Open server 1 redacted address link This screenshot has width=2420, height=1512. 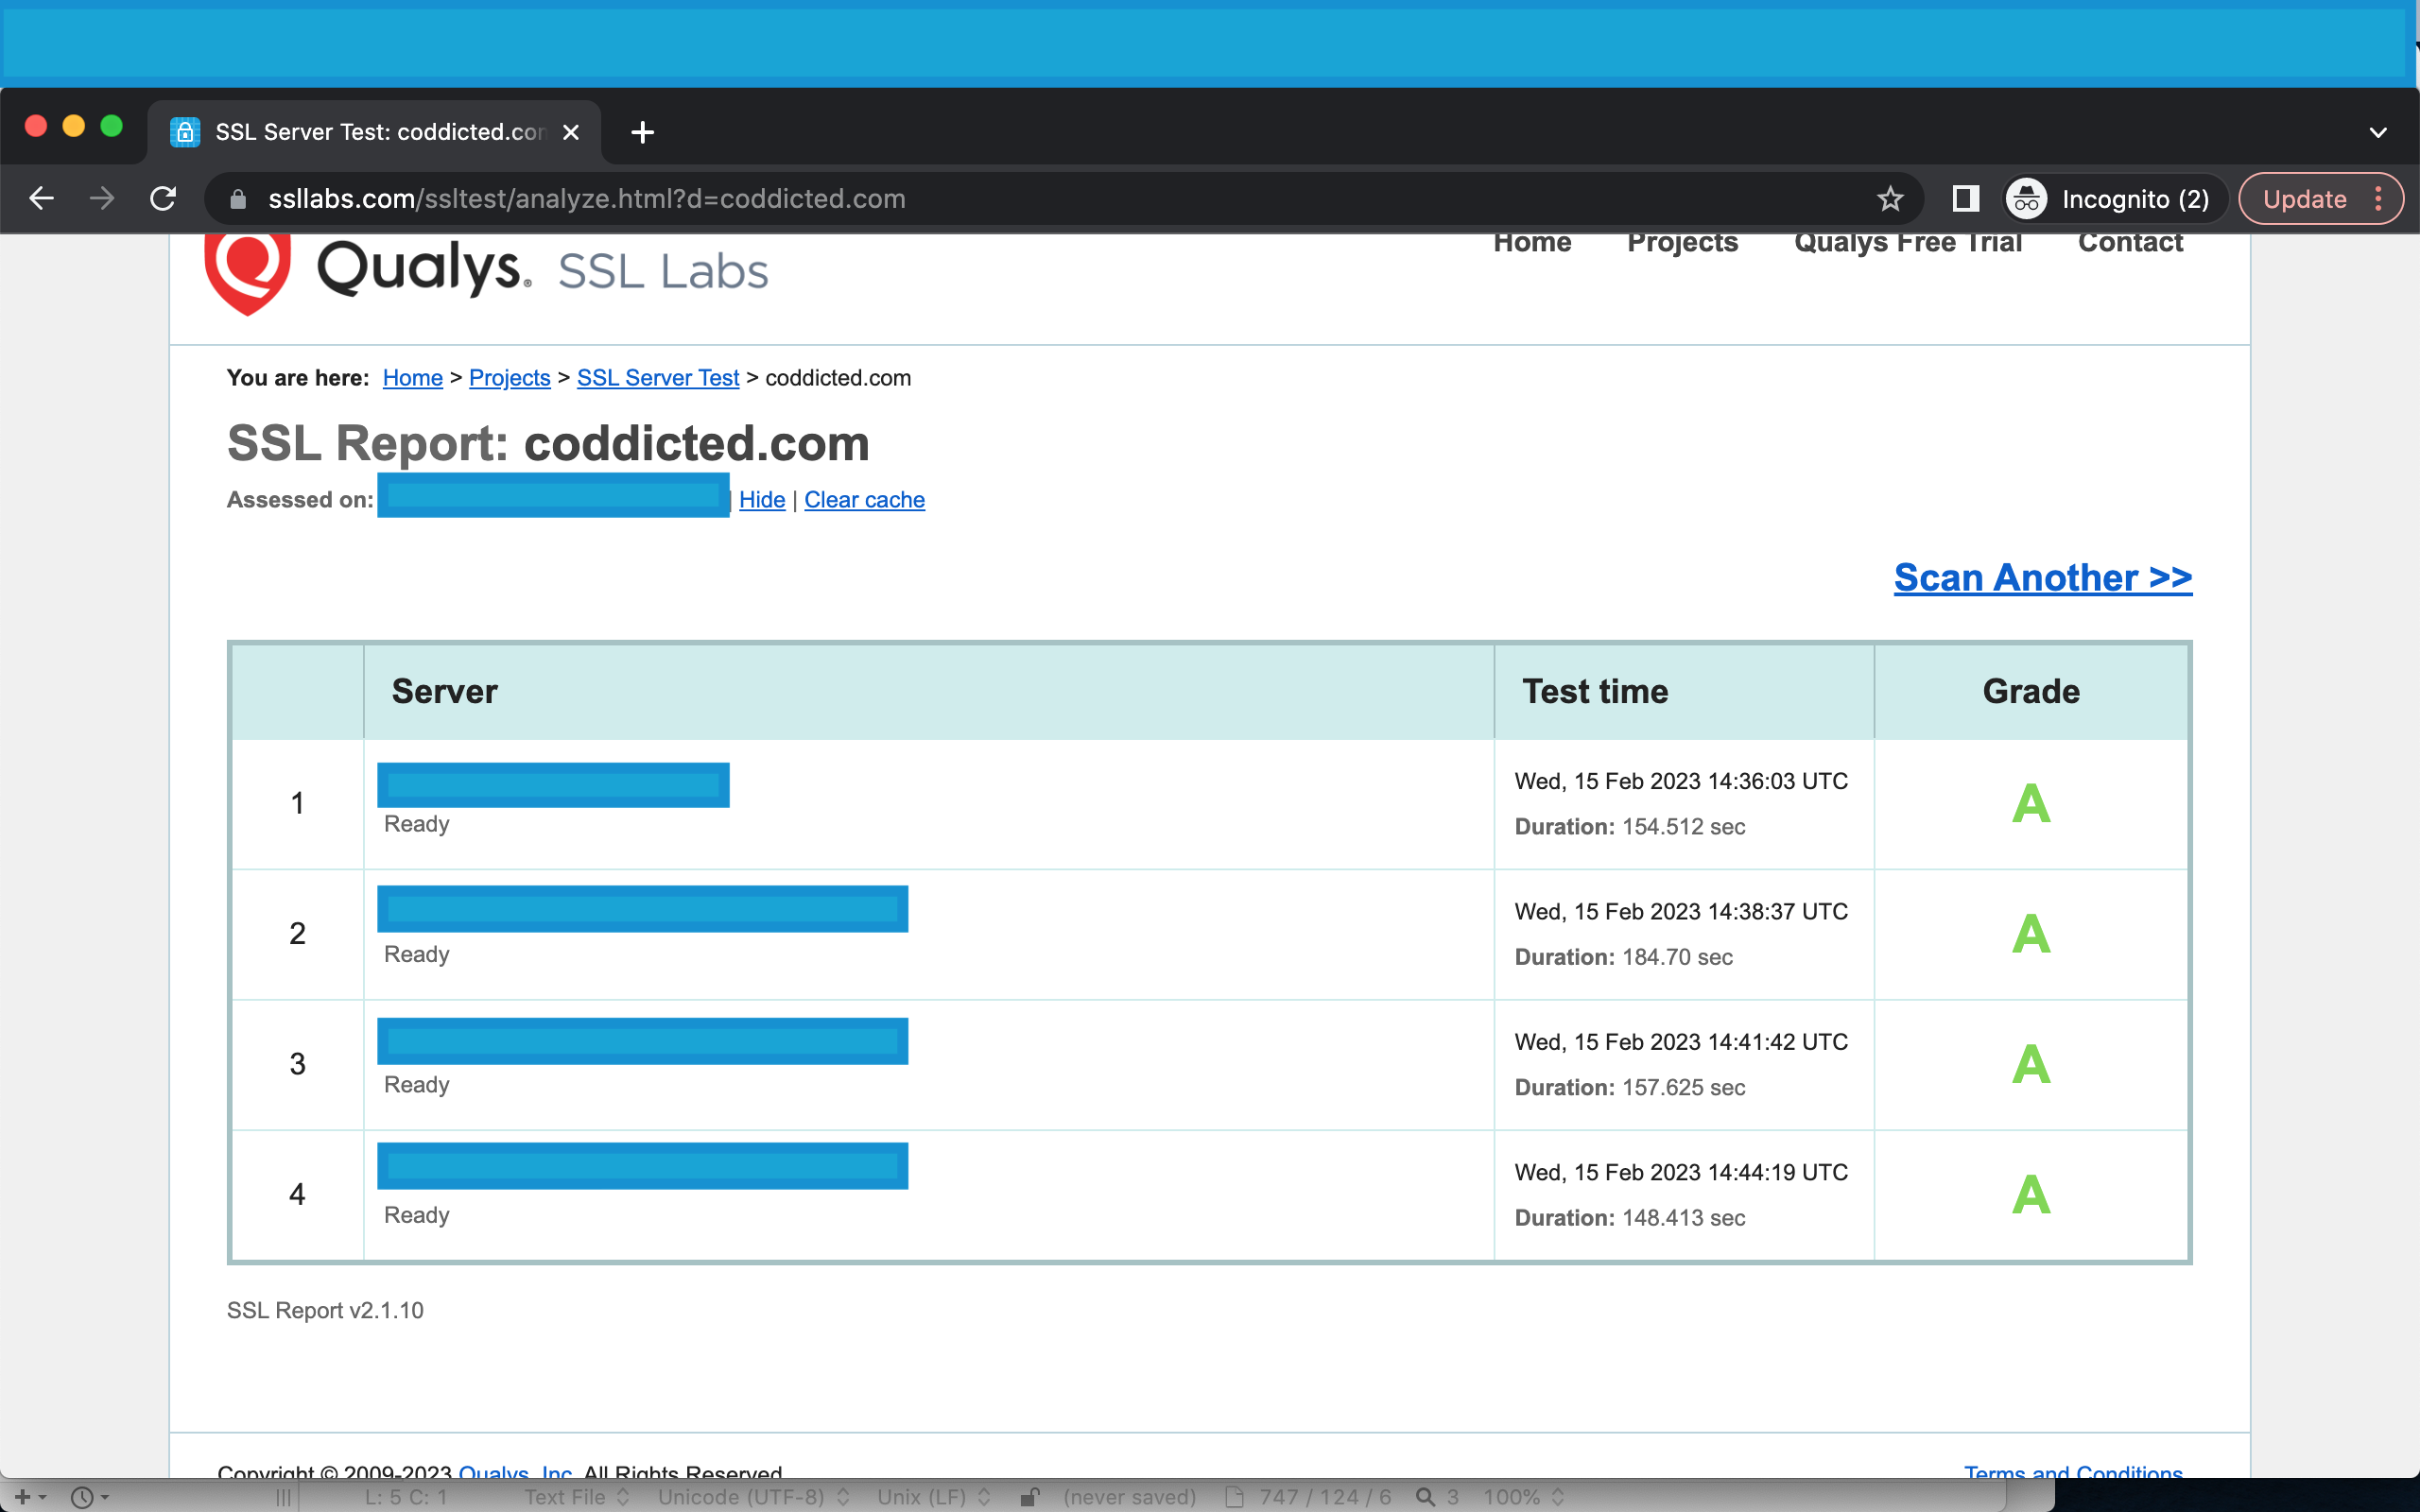(553, 785)
